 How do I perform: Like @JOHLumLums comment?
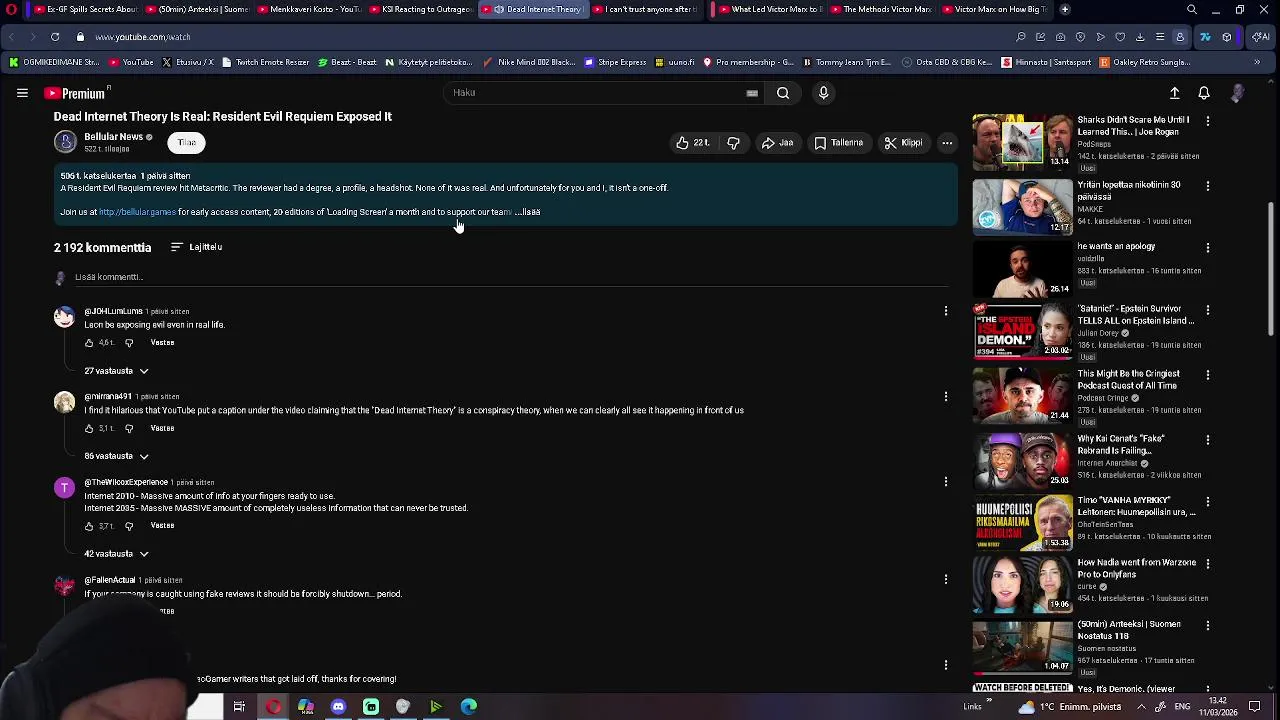click(x=89, y=343)
